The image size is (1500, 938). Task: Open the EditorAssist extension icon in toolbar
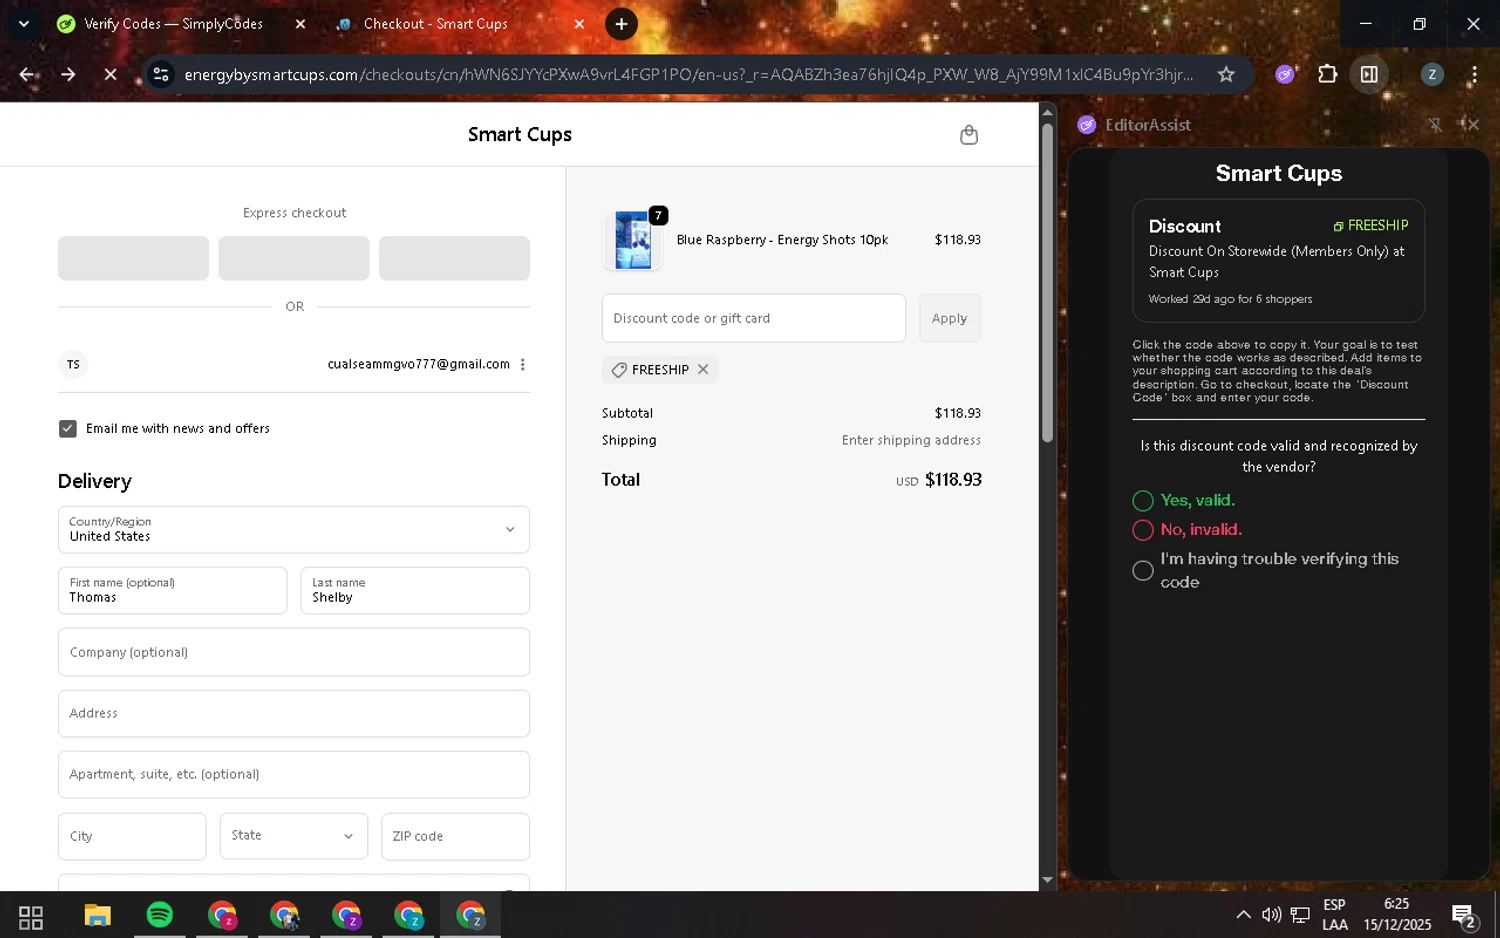(x=1285, y=75)
